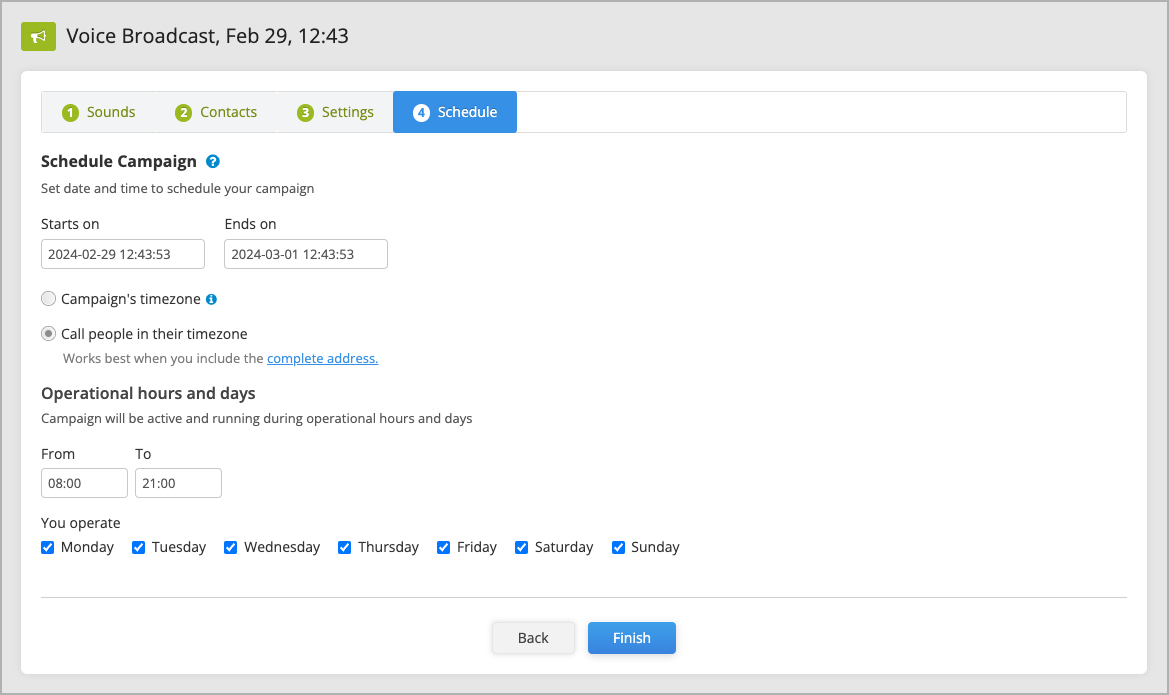The width and height of the screenshot is (1169, 695).
Task: Select the Call people in their timezone option
Action: pos(48,333)
